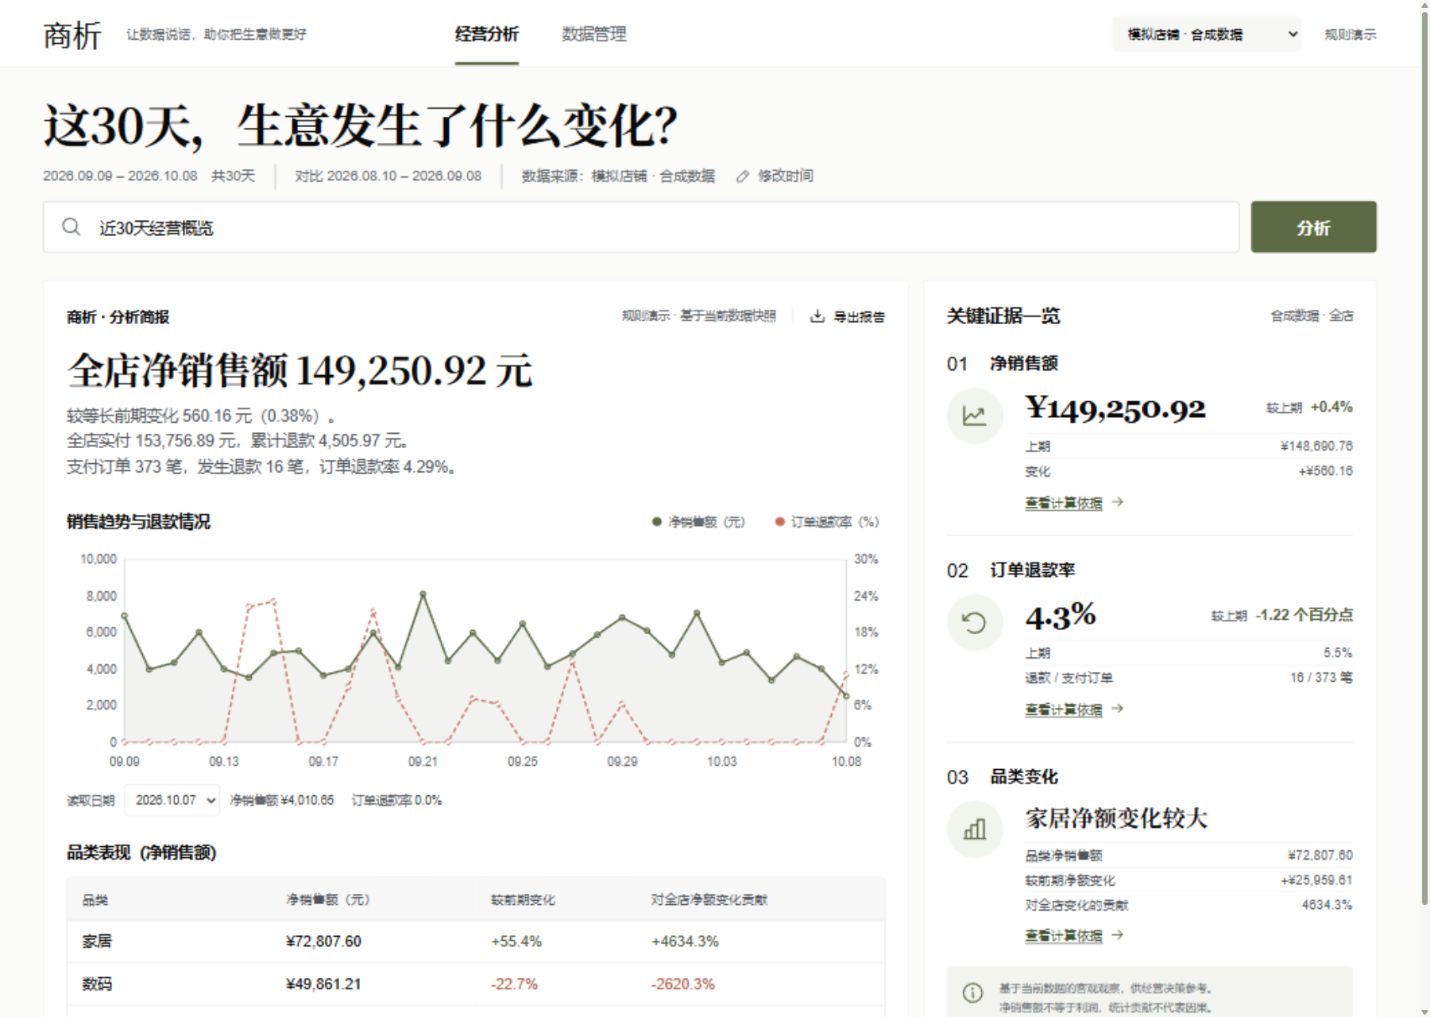Open 查看计算依据 link under 净销售额
The image size is (1430, 1017).
[1063, 503]
